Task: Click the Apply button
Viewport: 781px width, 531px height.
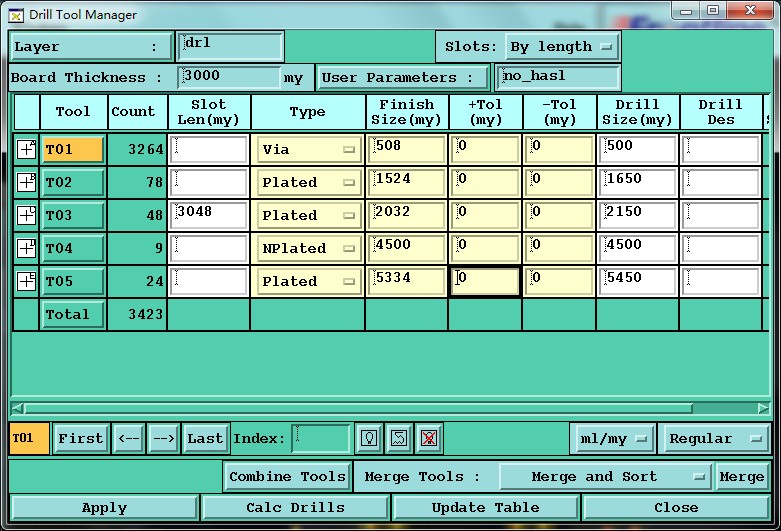Action: [104, 508]
